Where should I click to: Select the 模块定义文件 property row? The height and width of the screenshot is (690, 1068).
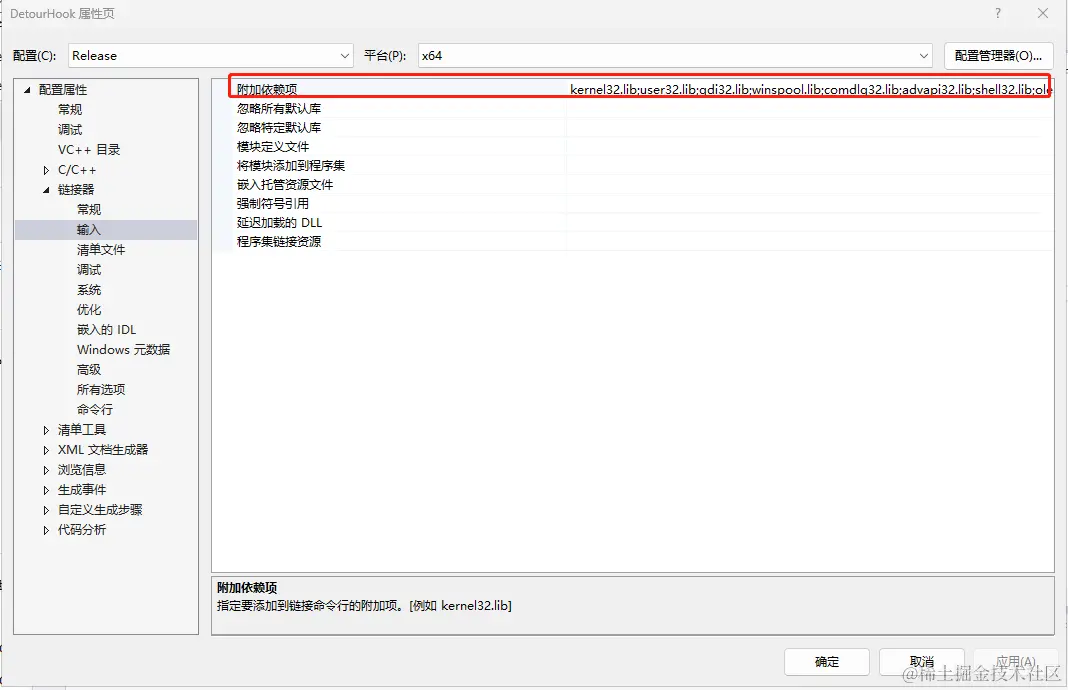643,146
